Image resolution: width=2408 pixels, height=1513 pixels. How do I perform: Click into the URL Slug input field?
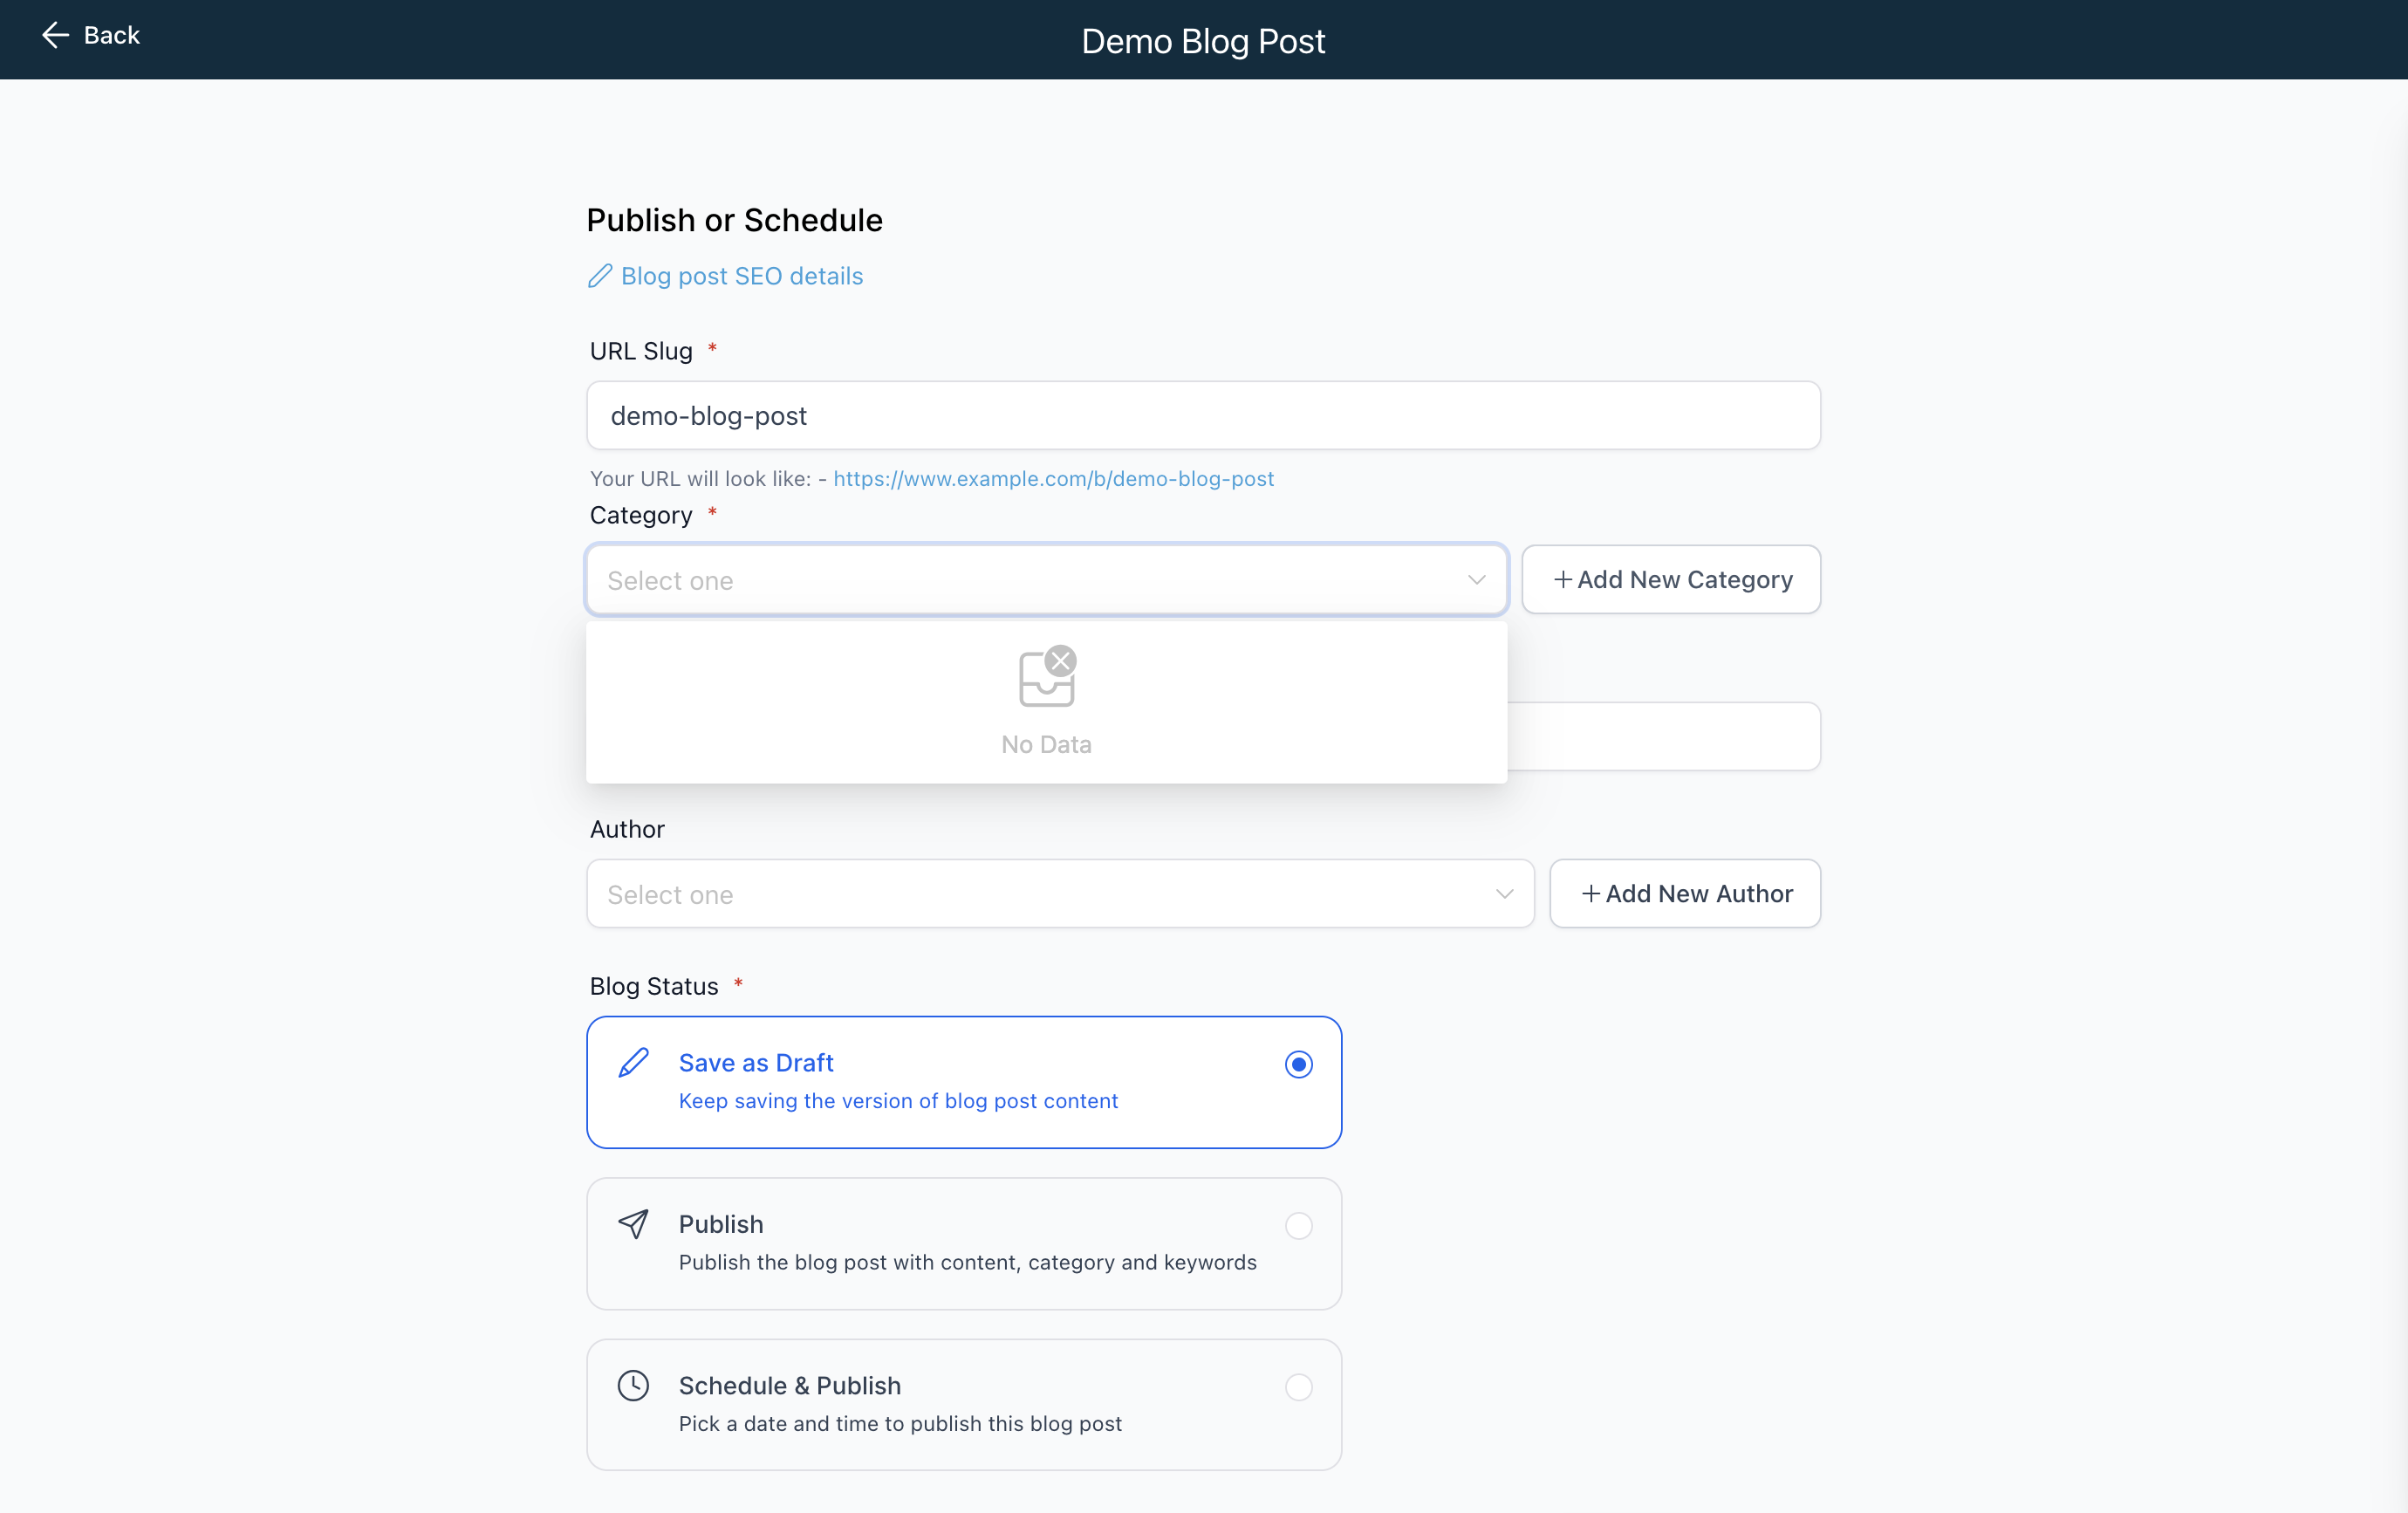point(1204,415)
